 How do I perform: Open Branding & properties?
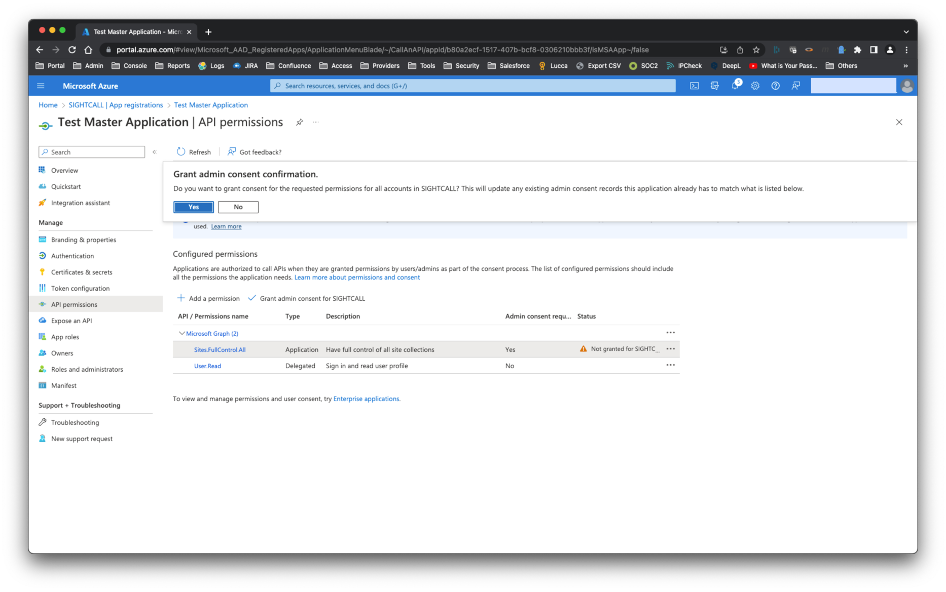coord(83,240)
